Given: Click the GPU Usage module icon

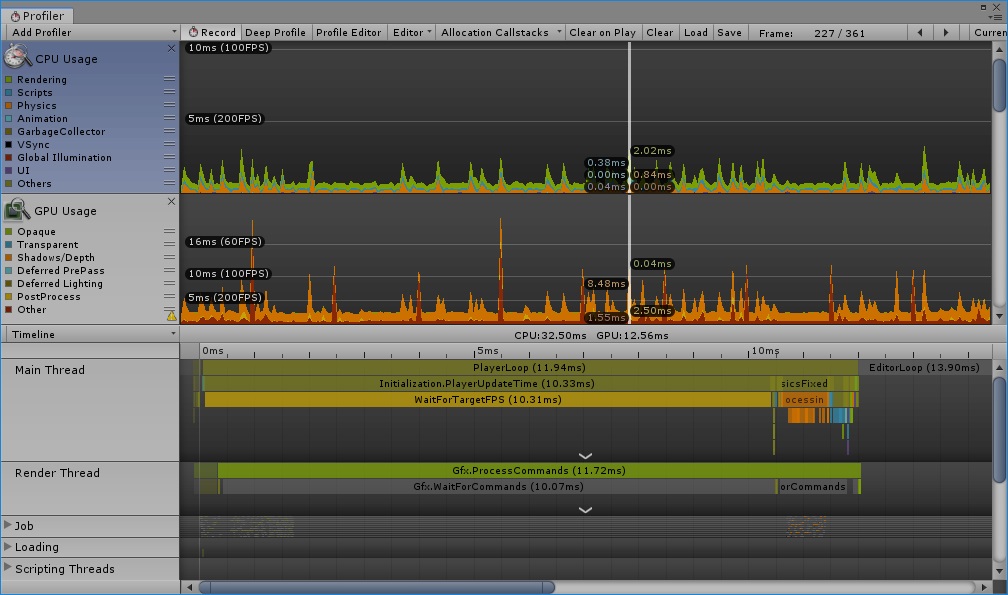Looking at the screenshot, I should [x=17, y=209].
